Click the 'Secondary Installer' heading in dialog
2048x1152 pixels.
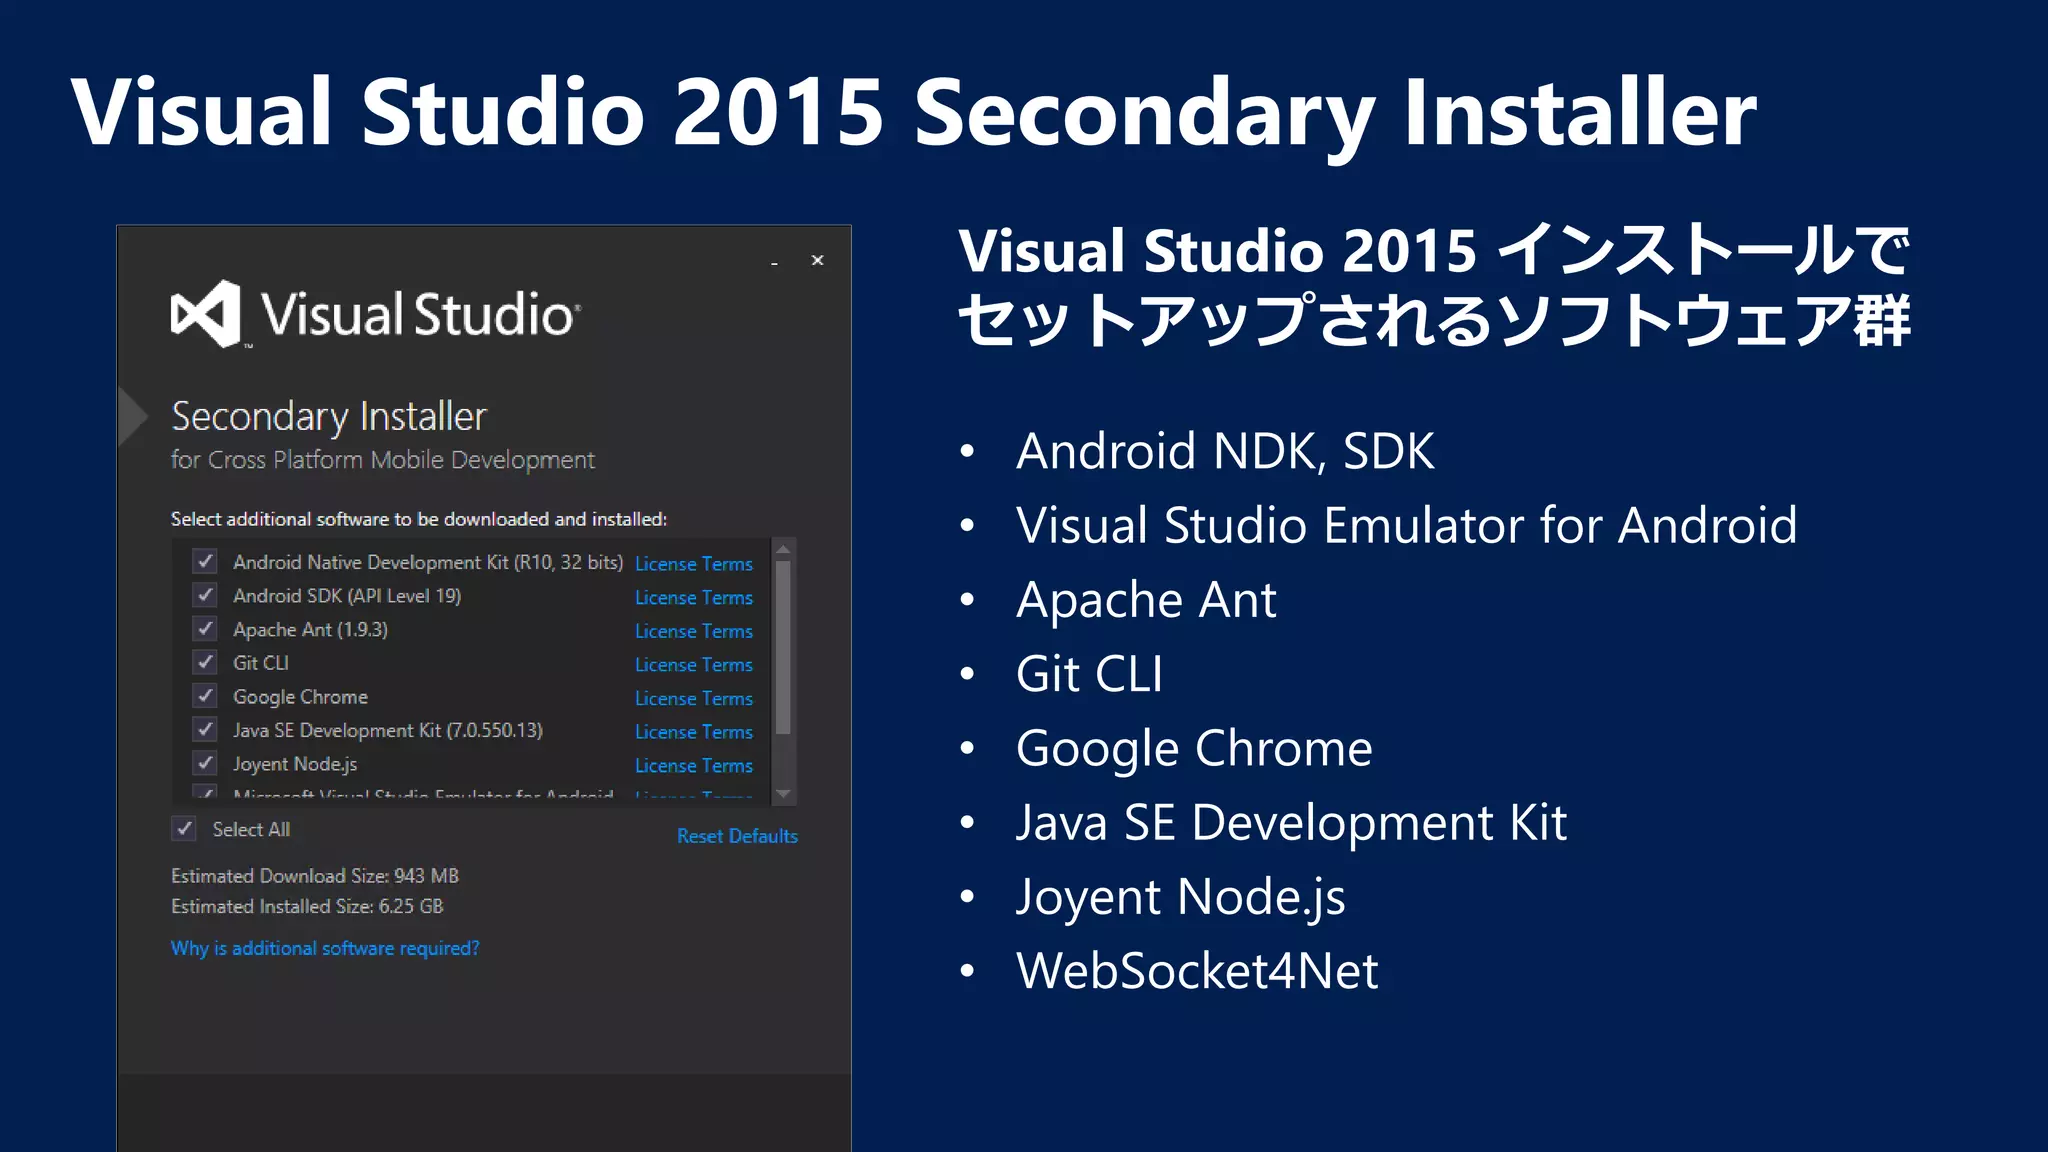(x=329, y=417)
